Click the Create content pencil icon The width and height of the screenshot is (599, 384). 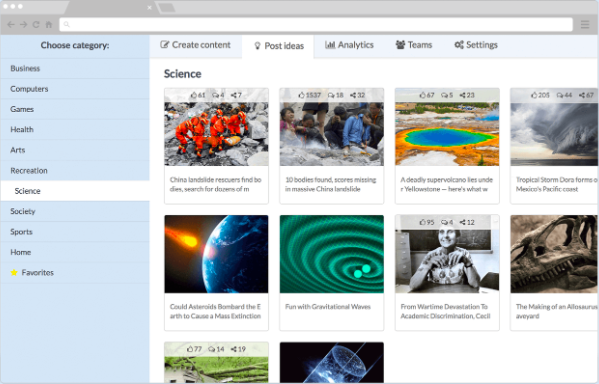coord(164,45)
